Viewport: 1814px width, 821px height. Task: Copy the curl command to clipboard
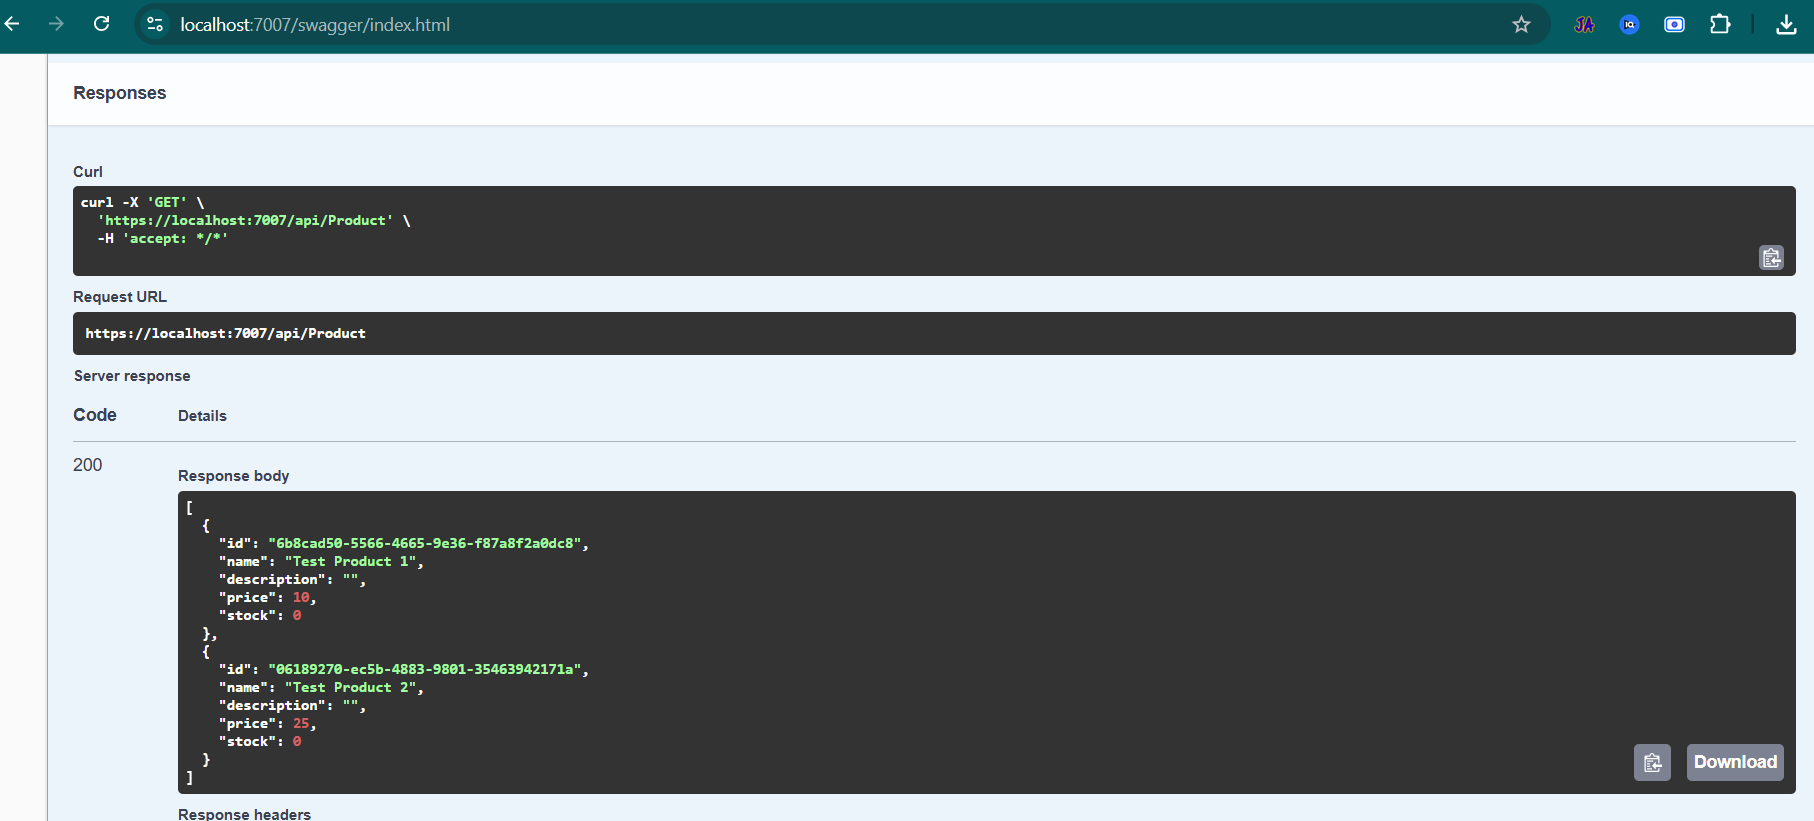(x=1771, y=258)
